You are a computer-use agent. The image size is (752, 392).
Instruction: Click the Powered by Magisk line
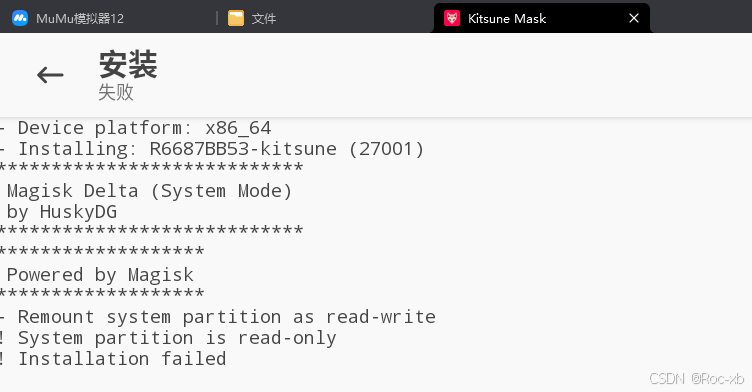pyautogui.click(x=100, y=275)
